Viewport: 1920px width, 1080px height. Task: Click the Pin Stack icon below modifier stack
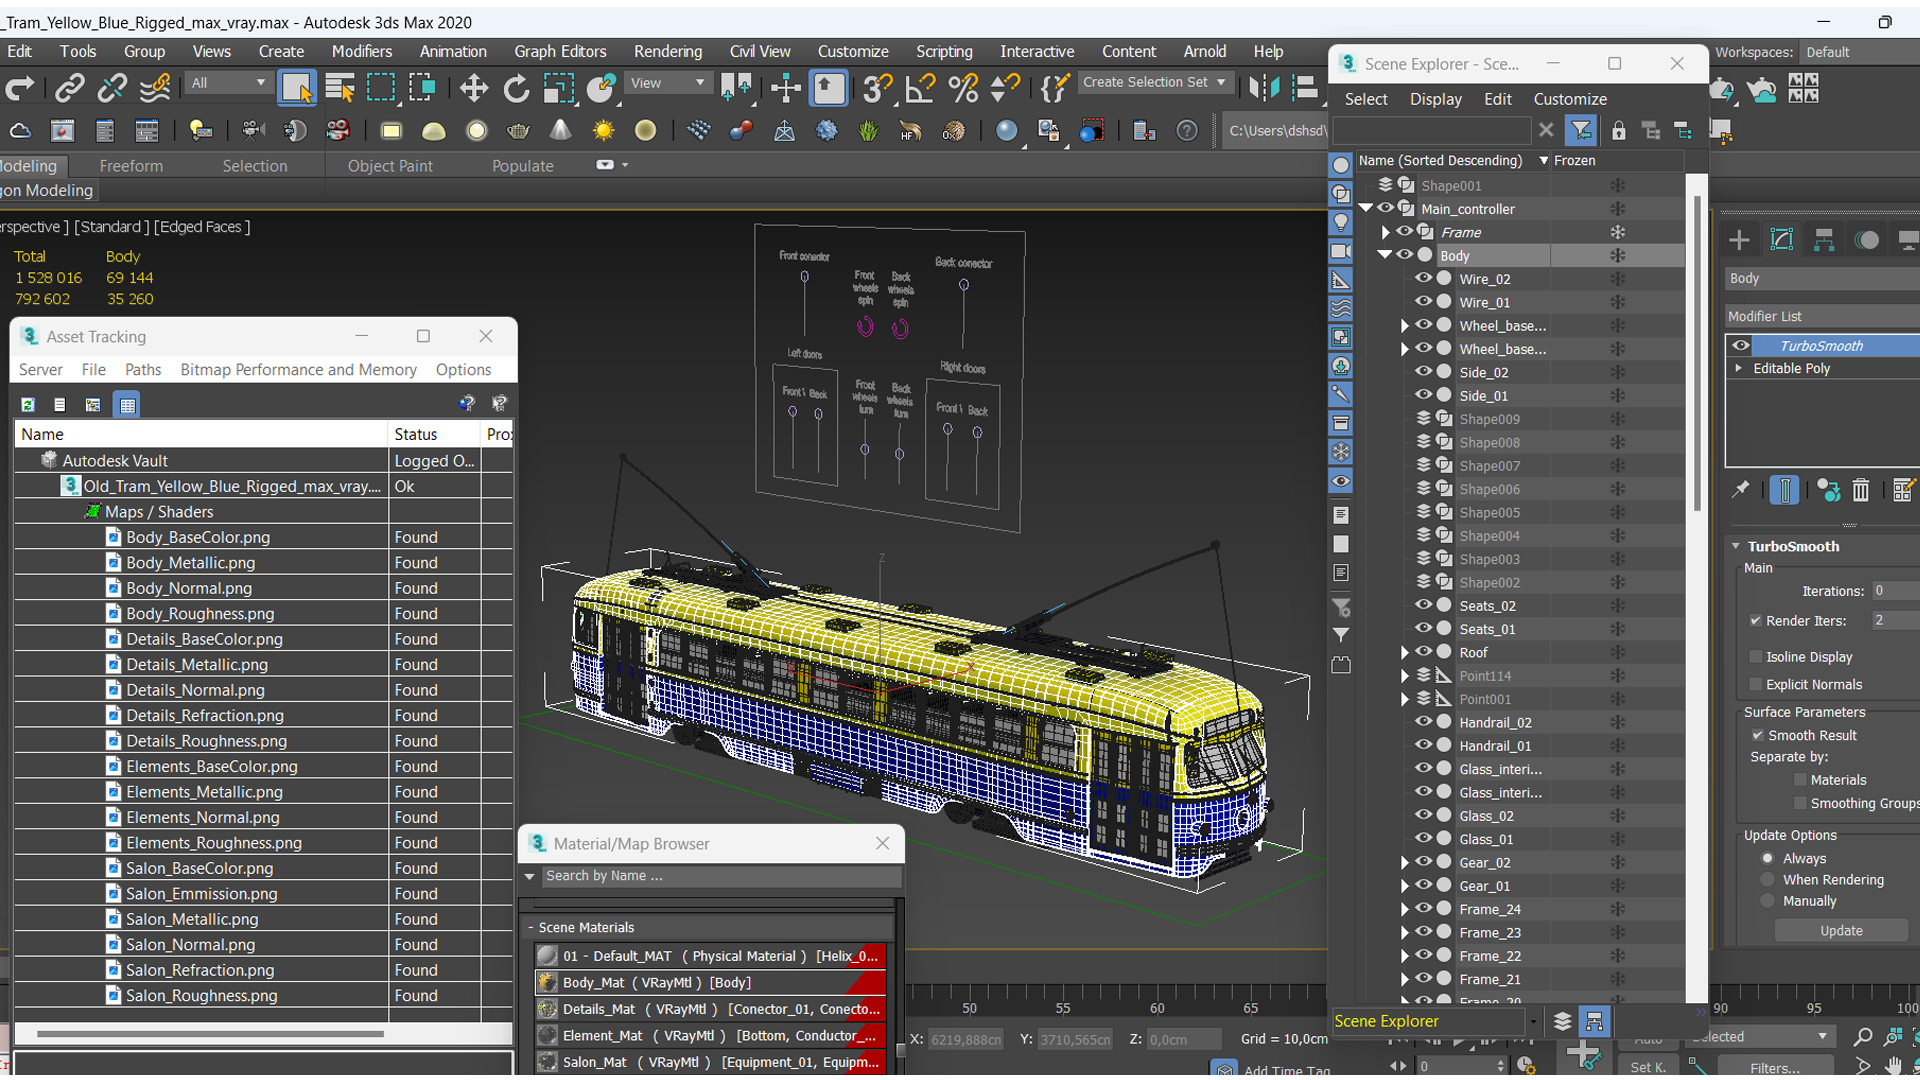(x=1741, y=490)
